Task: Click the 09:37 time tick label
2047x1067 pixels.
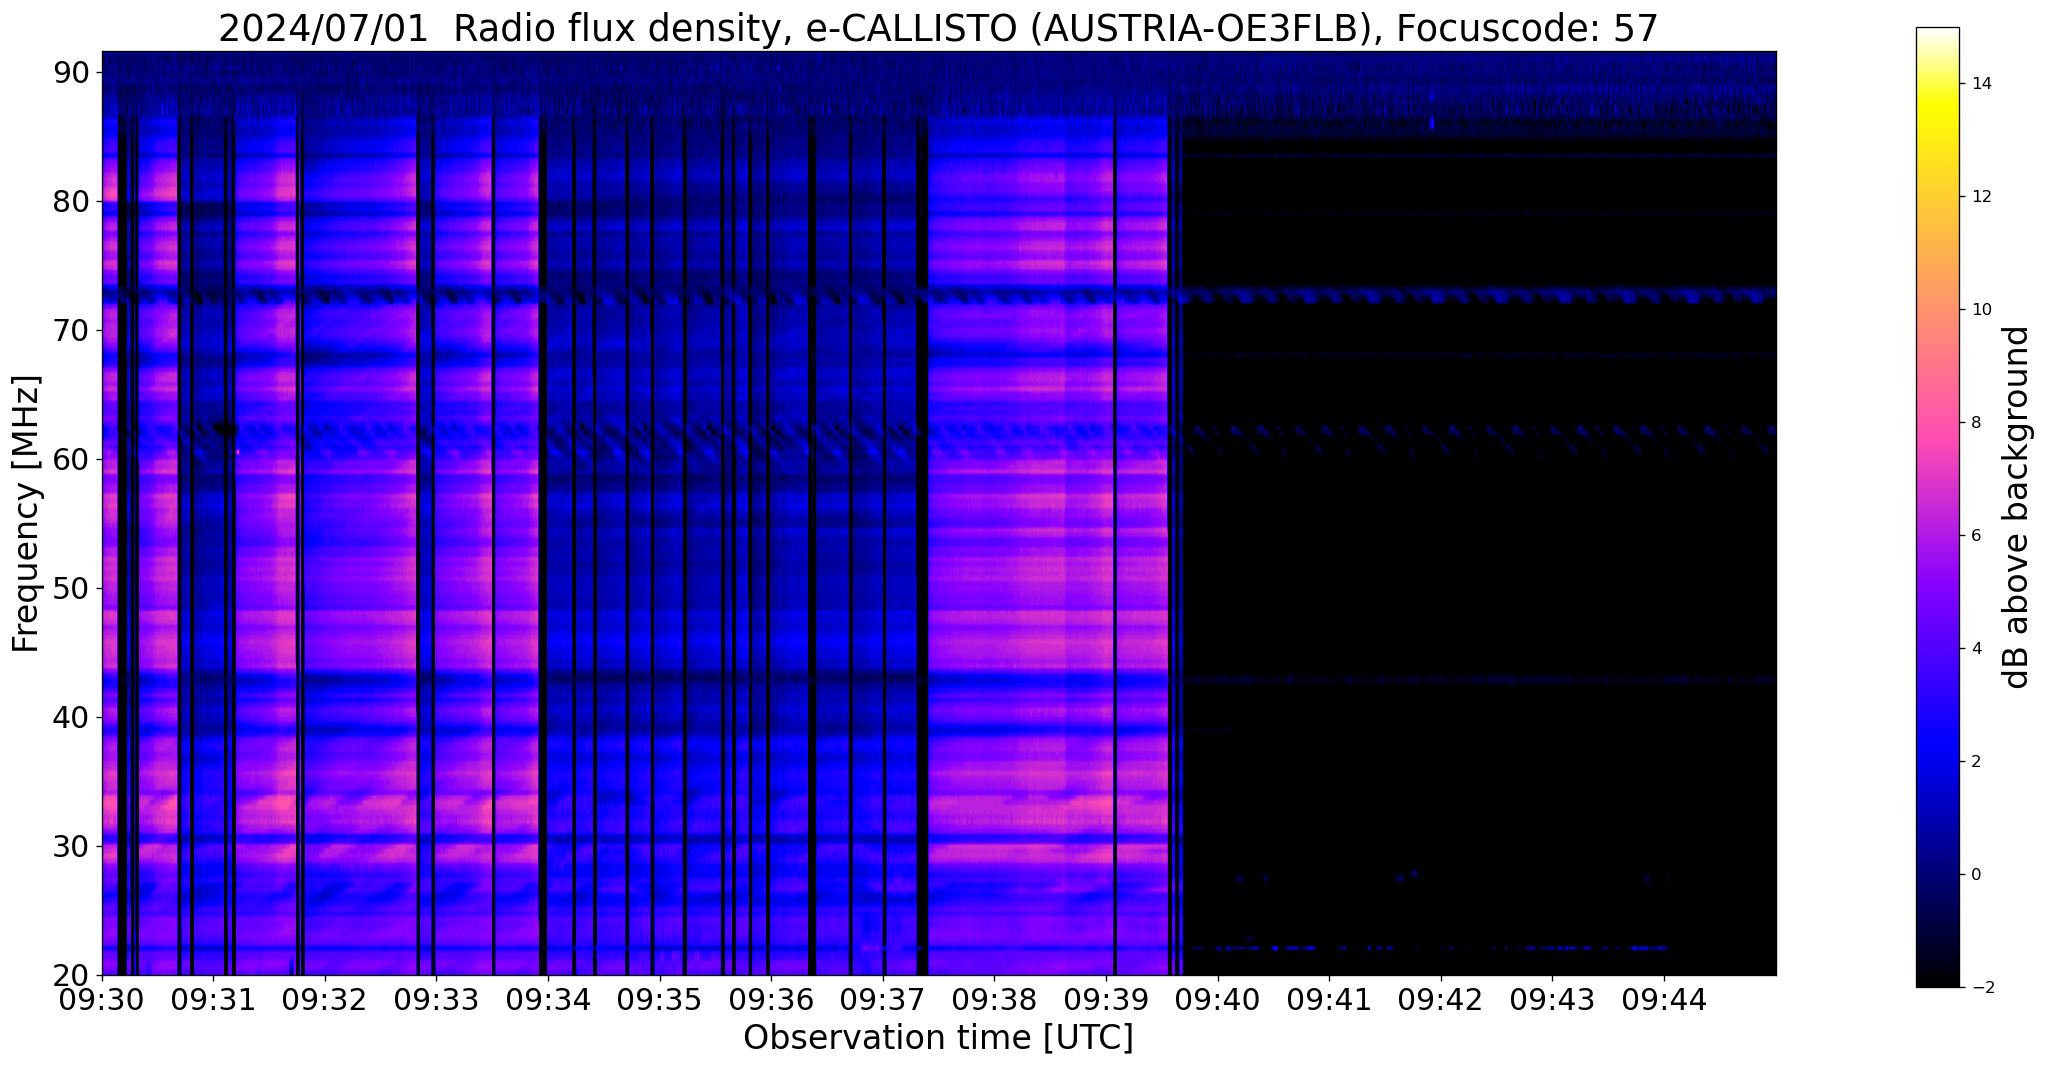Action: [x=883, y=1000]
